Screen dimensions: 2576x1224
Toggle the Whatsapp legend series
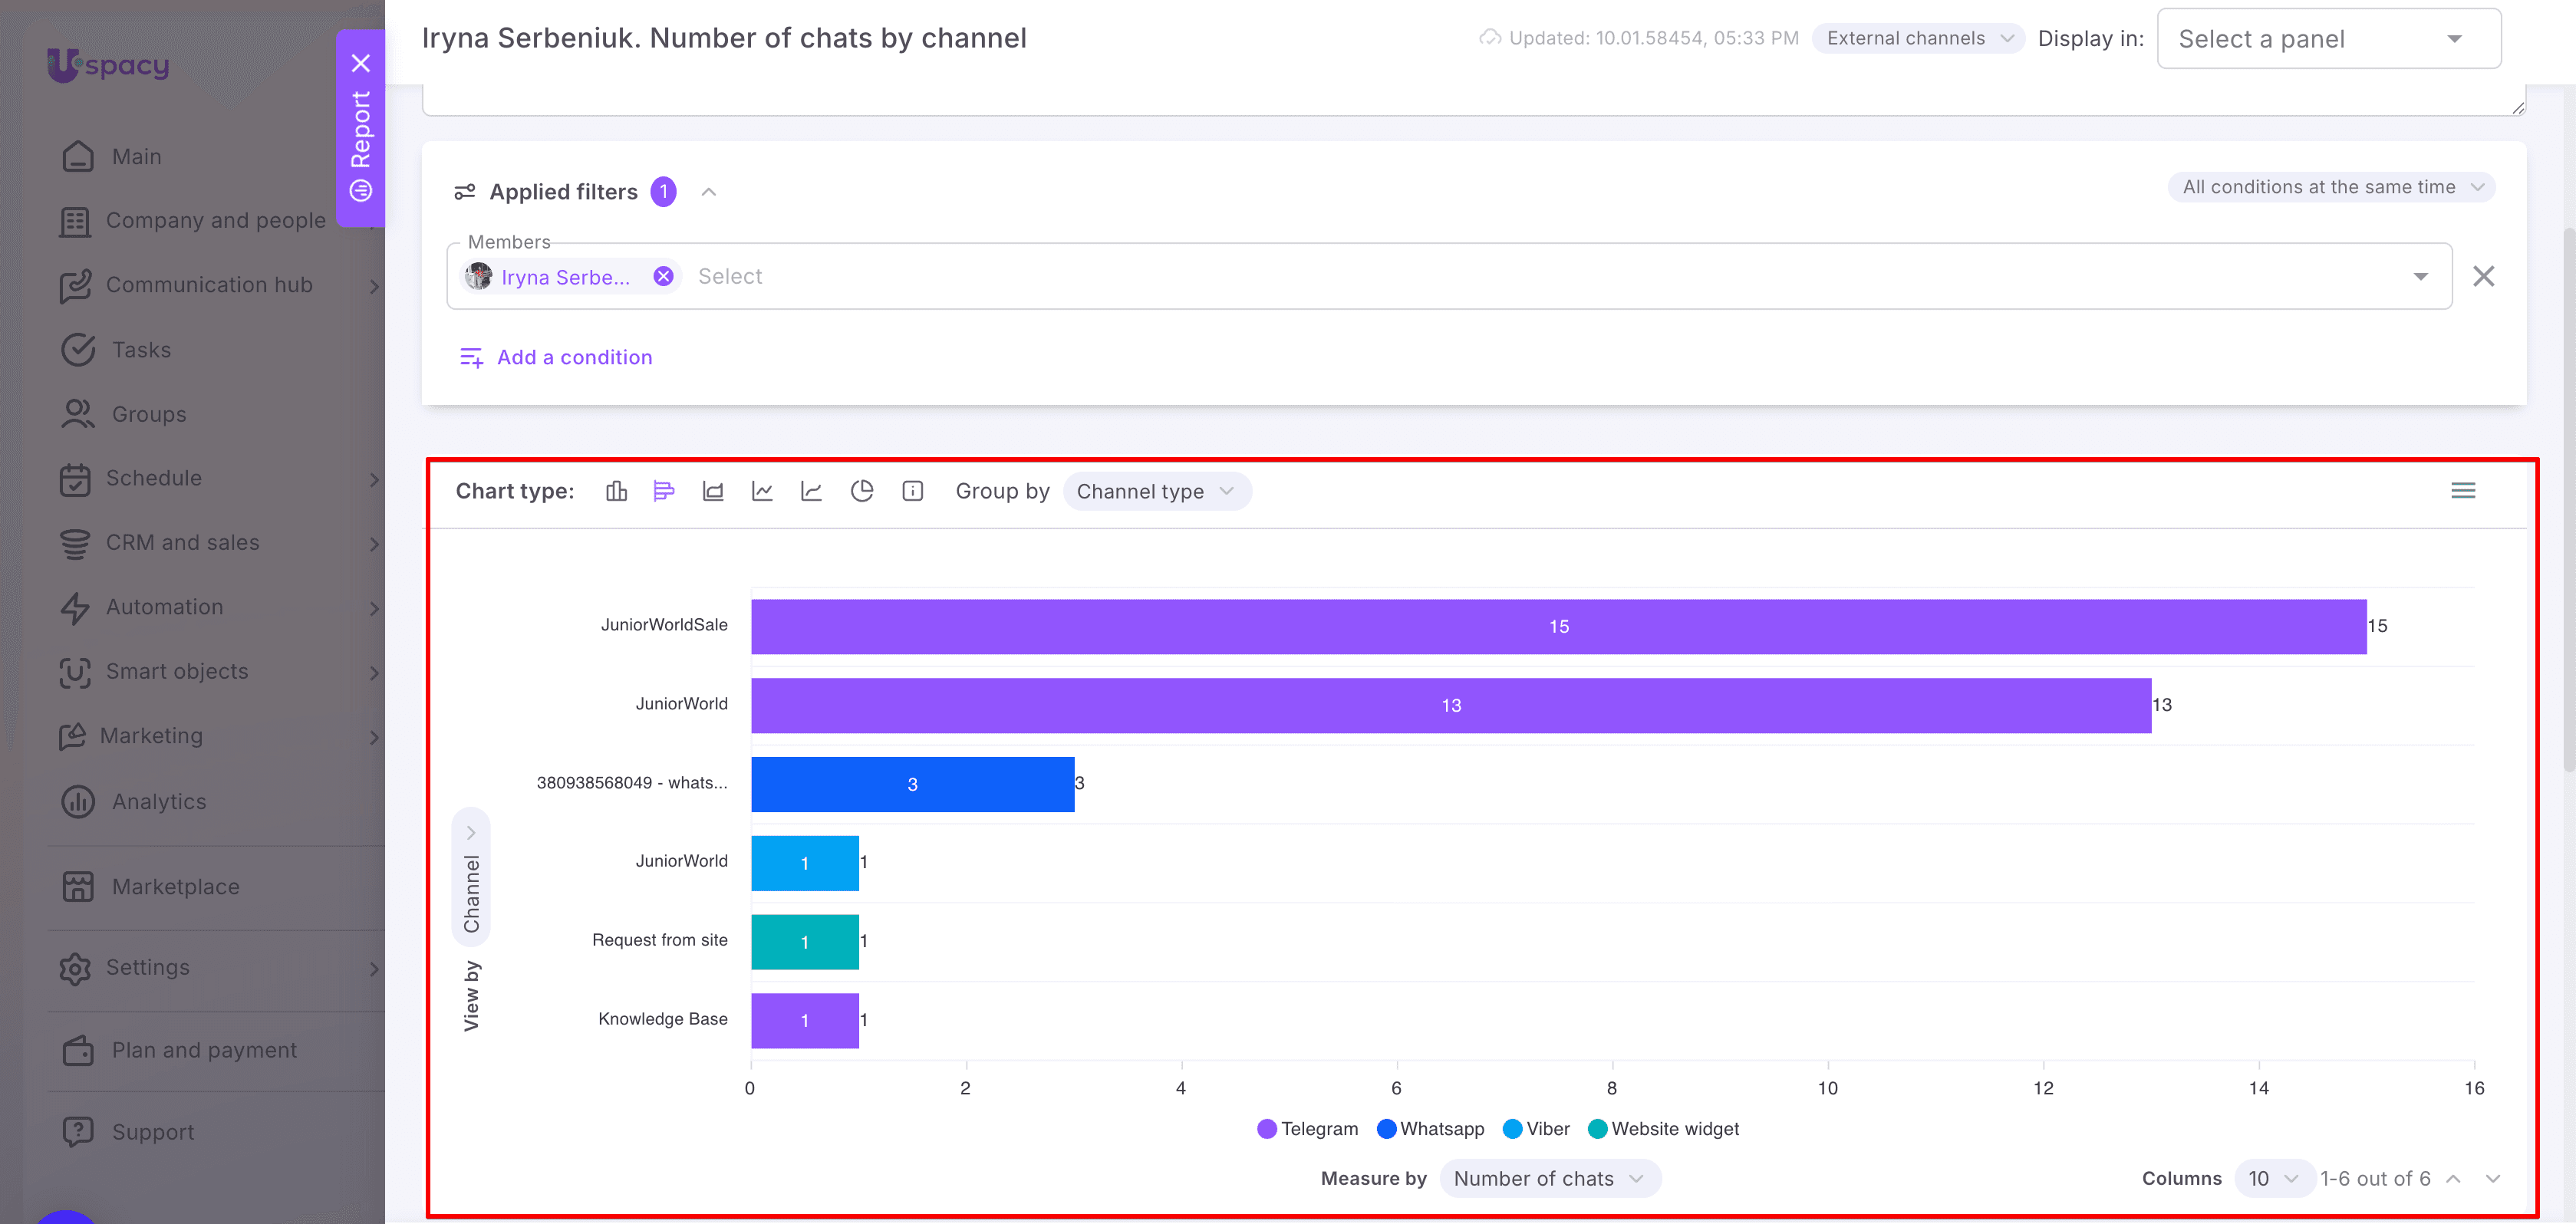1431,1129
